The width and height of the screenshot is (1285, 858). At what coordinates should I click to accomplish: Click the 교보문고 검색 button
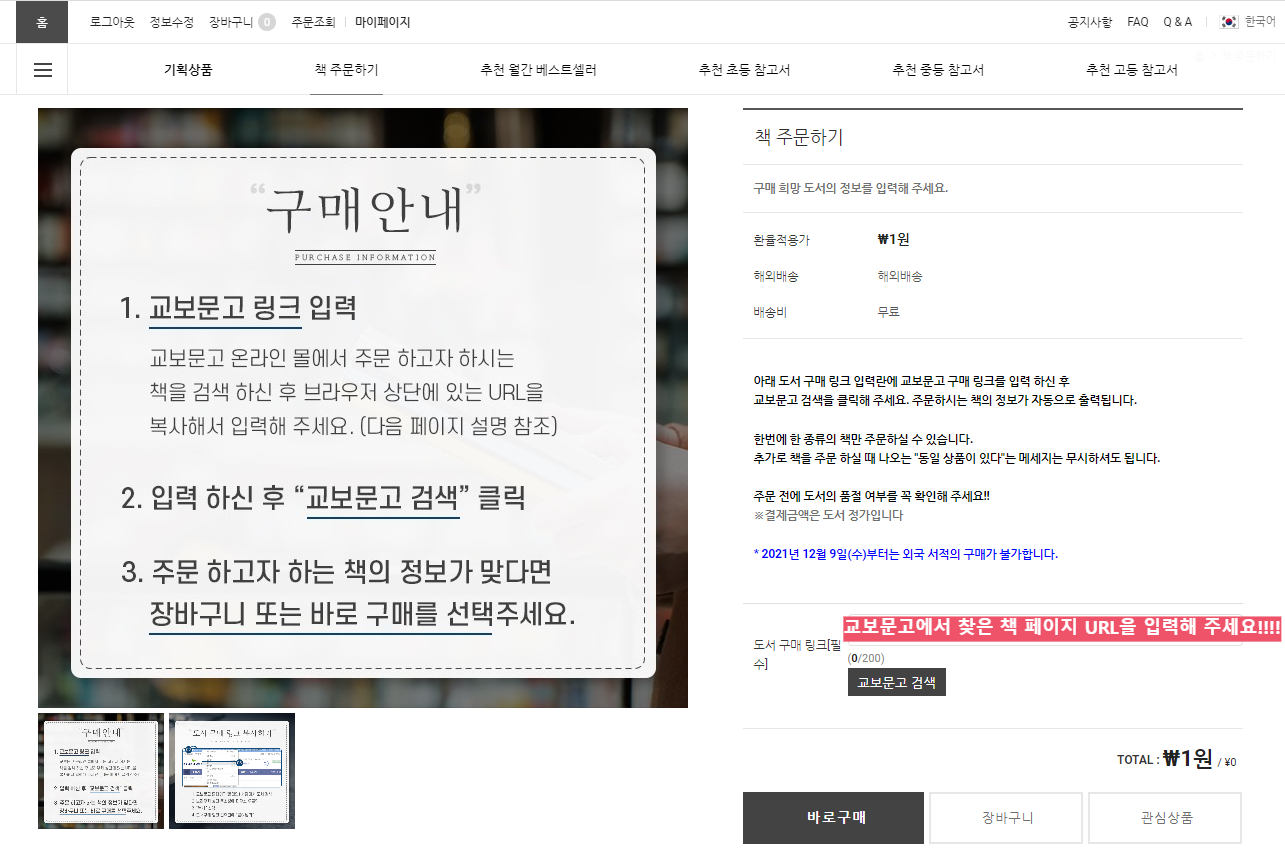click(896, 682)
